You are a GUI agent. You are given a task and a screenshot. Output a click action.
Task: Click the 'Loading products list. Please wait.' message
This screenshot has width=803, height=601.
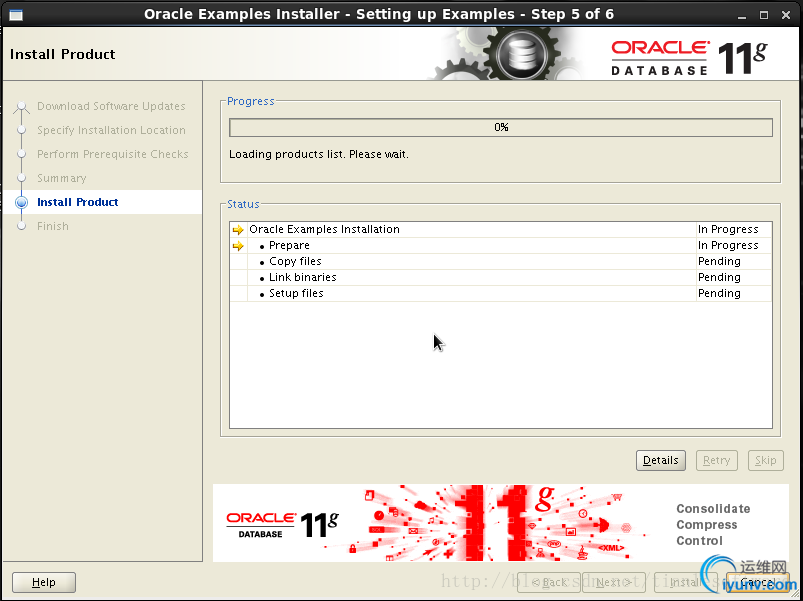(319, 154)
